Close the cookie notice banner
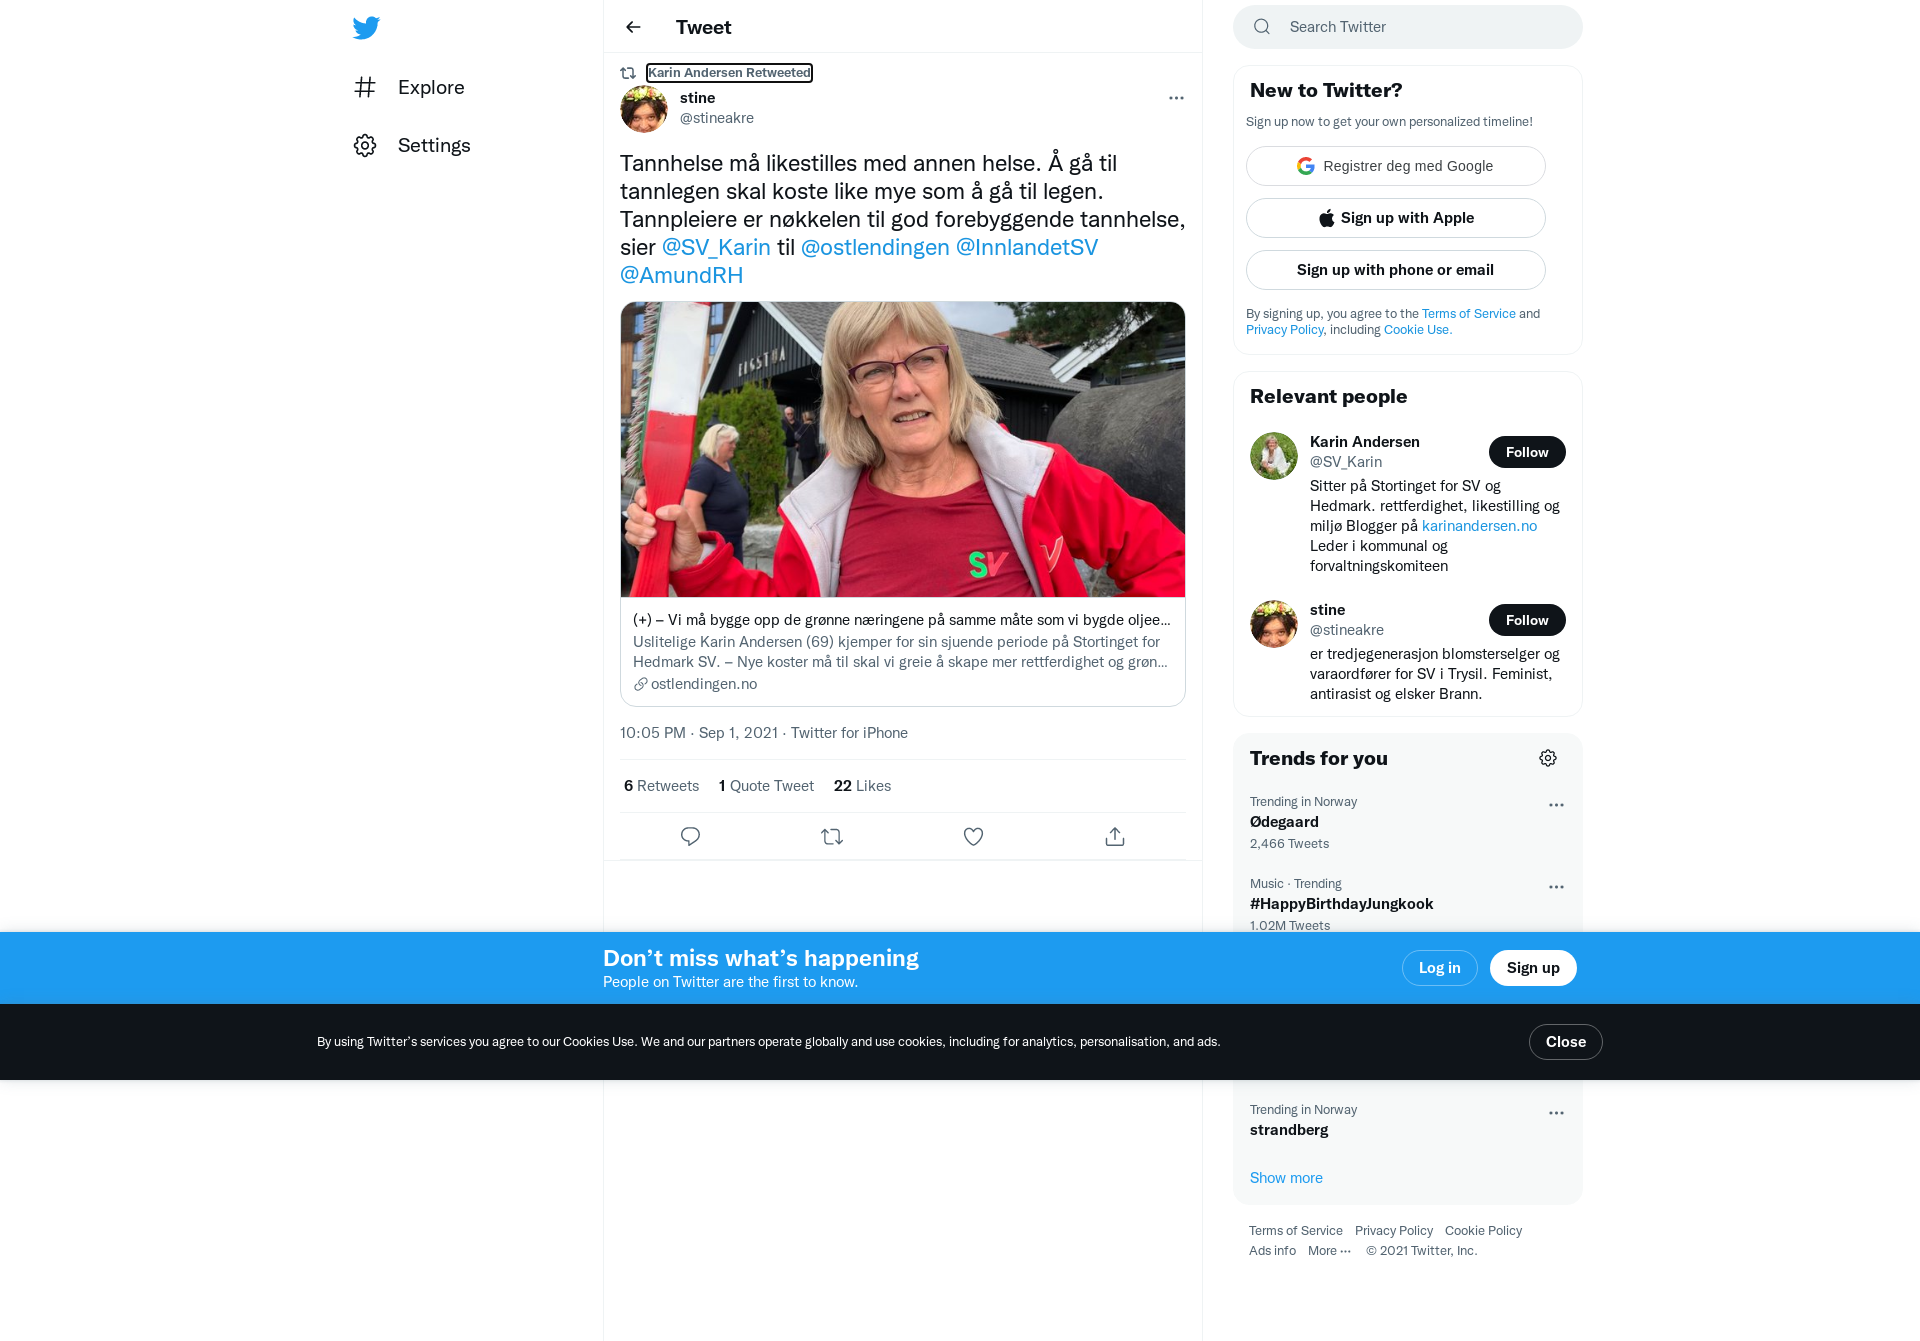This screenshot has width=1920, height=1341. coord(1566,1042)
